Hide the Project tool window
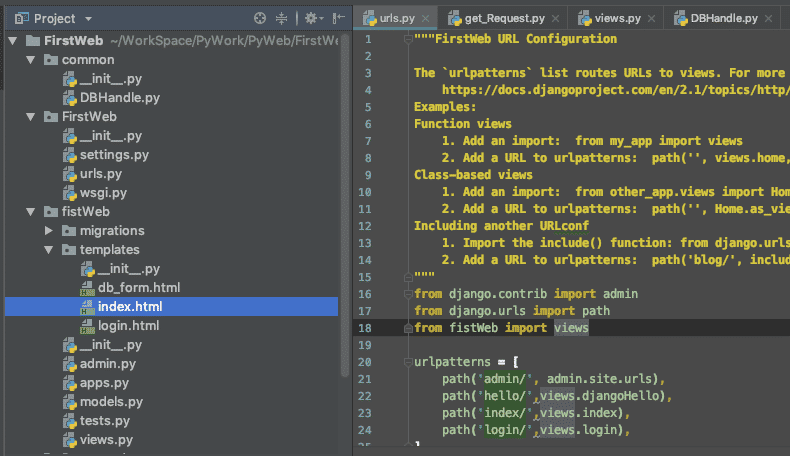 pyautogui.click(x=338, y=18)
